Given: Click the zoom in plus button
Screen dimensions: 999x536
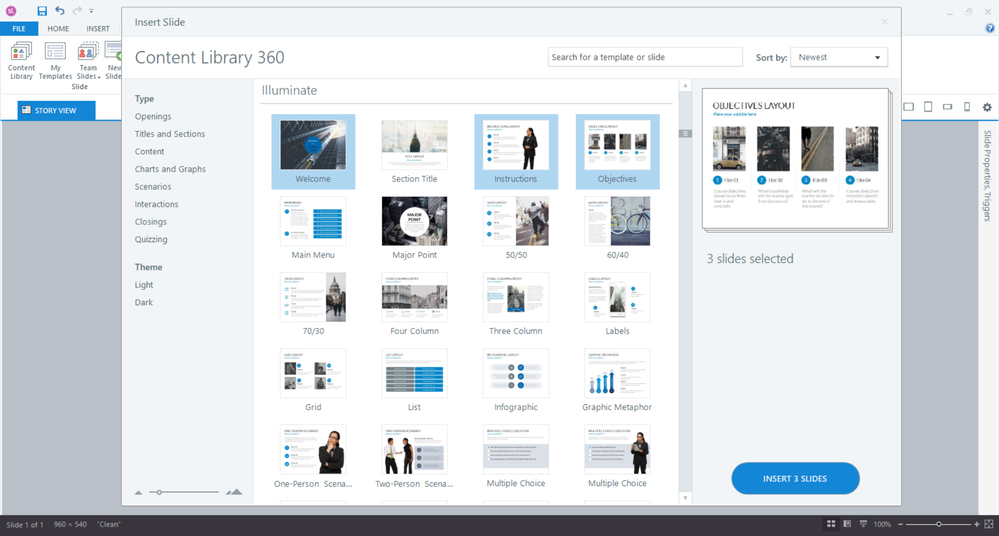Looking at the screenshot, I should pos(977,524).
